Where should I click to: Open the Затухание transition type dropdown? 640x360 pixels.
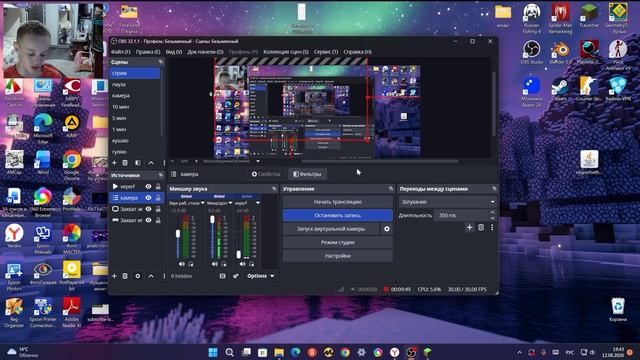point(447,202)
